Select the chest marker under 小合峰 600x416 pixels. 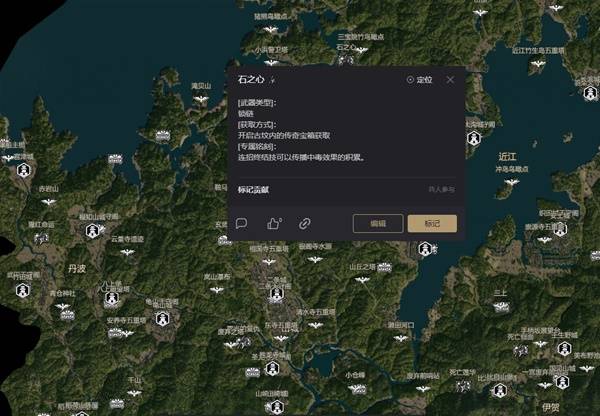coord(358,389)
